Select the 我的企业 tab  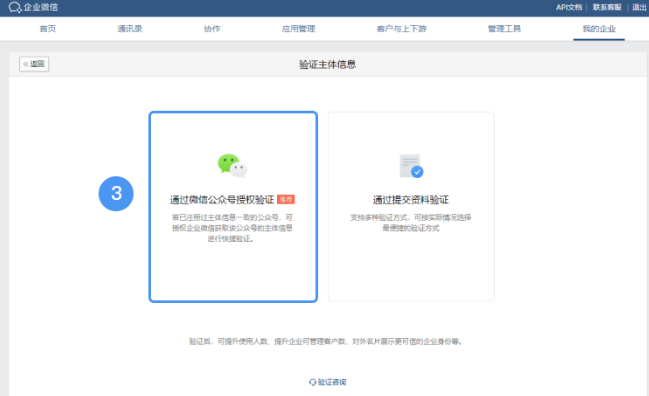point(599,29)
